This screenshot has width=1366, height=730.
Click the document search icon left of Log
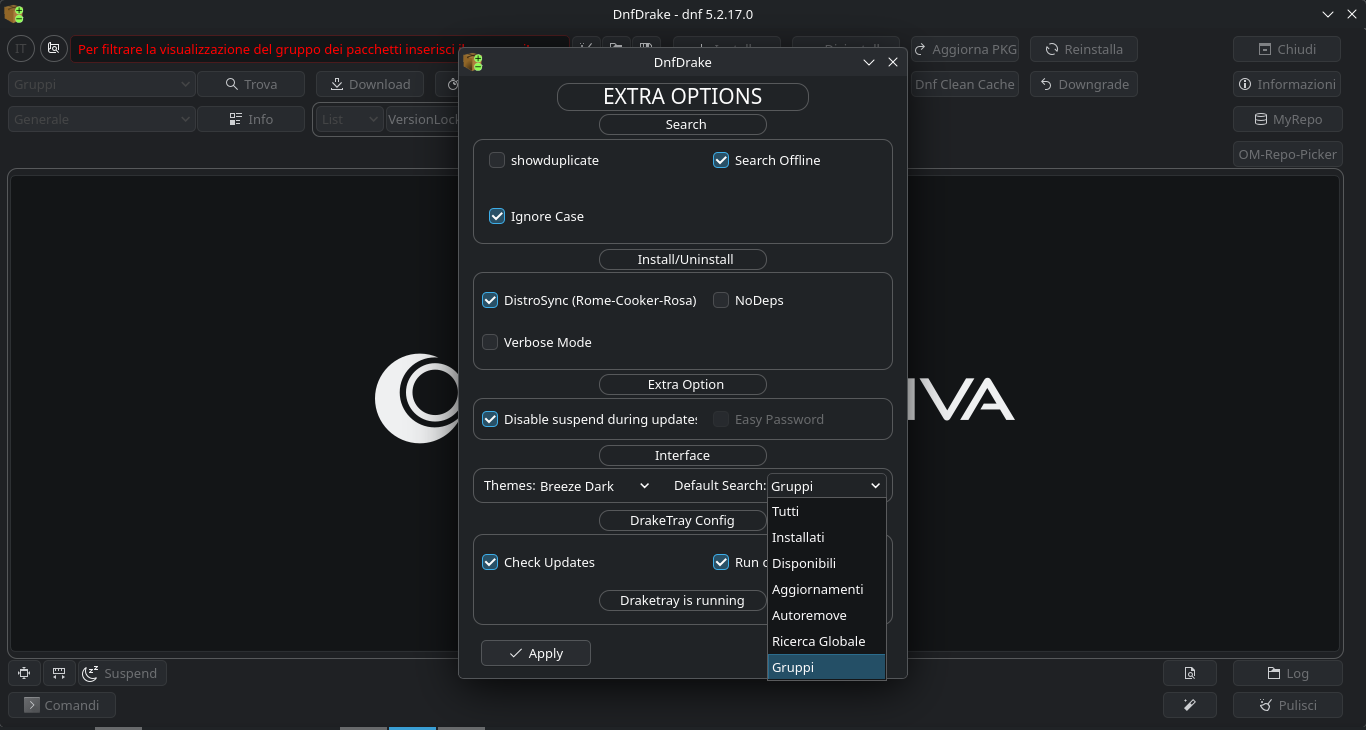click(x=1189, y=673)
